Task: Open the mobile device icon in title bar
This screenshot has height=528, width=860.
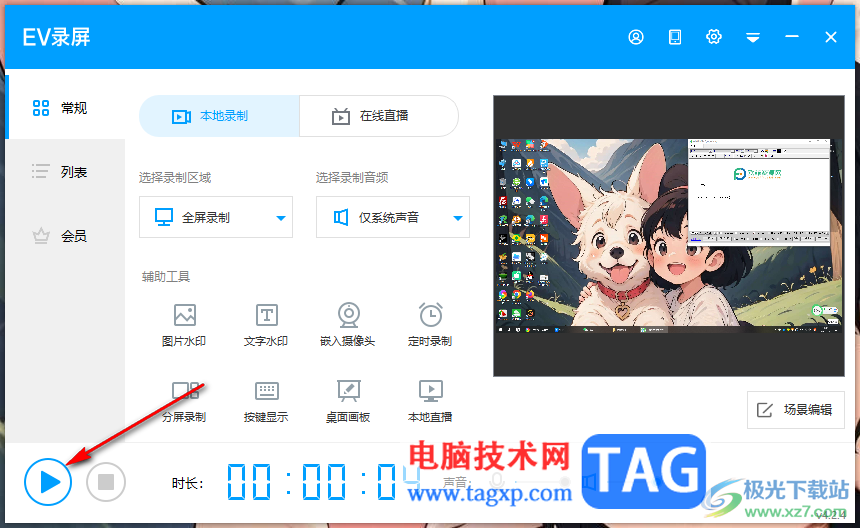Action: coord(675,37)
